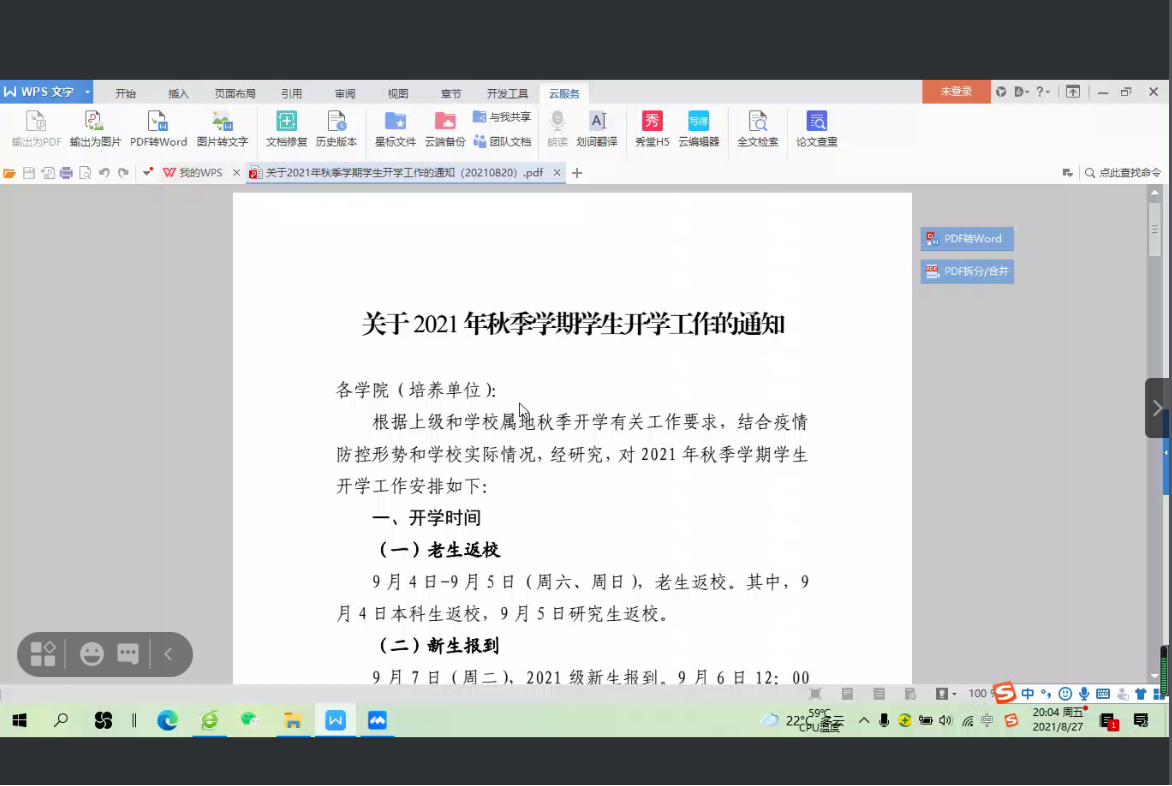The width and height of the screenshot is (1172, 786).
Task: Launch the 秀堂H5 tool
Action: tap(652, 129)
